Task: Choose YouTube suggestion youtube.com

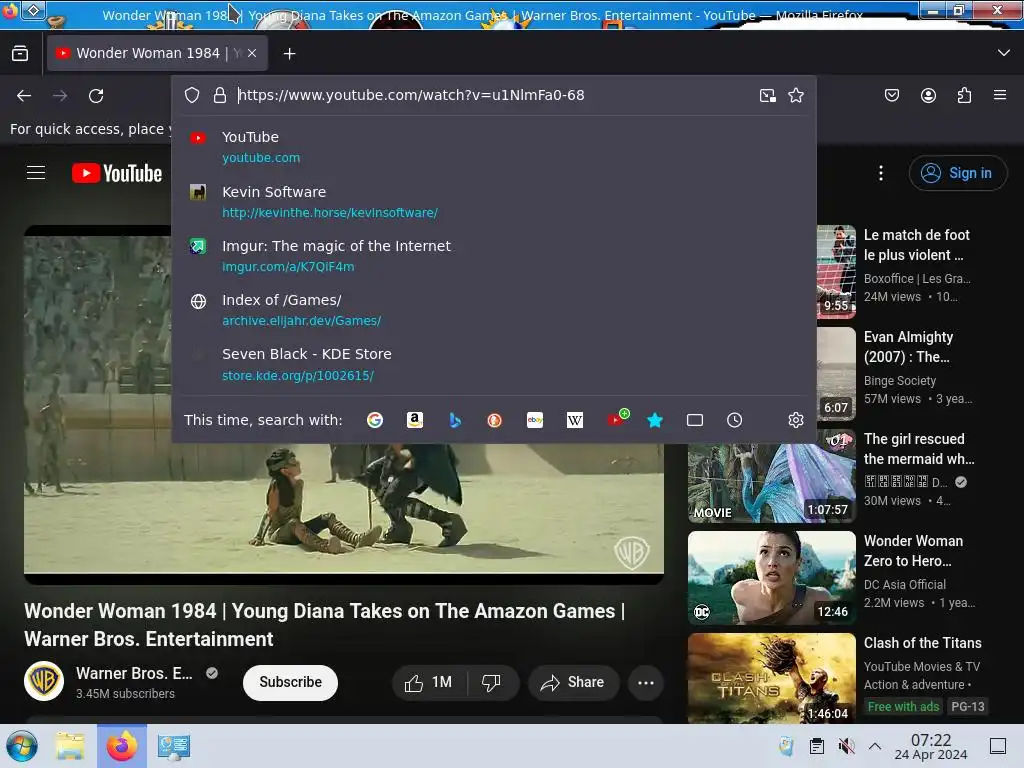Action: tap(494, 147)
